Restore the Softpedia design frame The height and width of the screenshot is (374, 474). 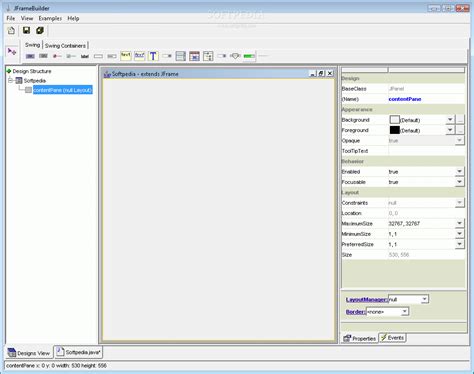coord(321,74)
